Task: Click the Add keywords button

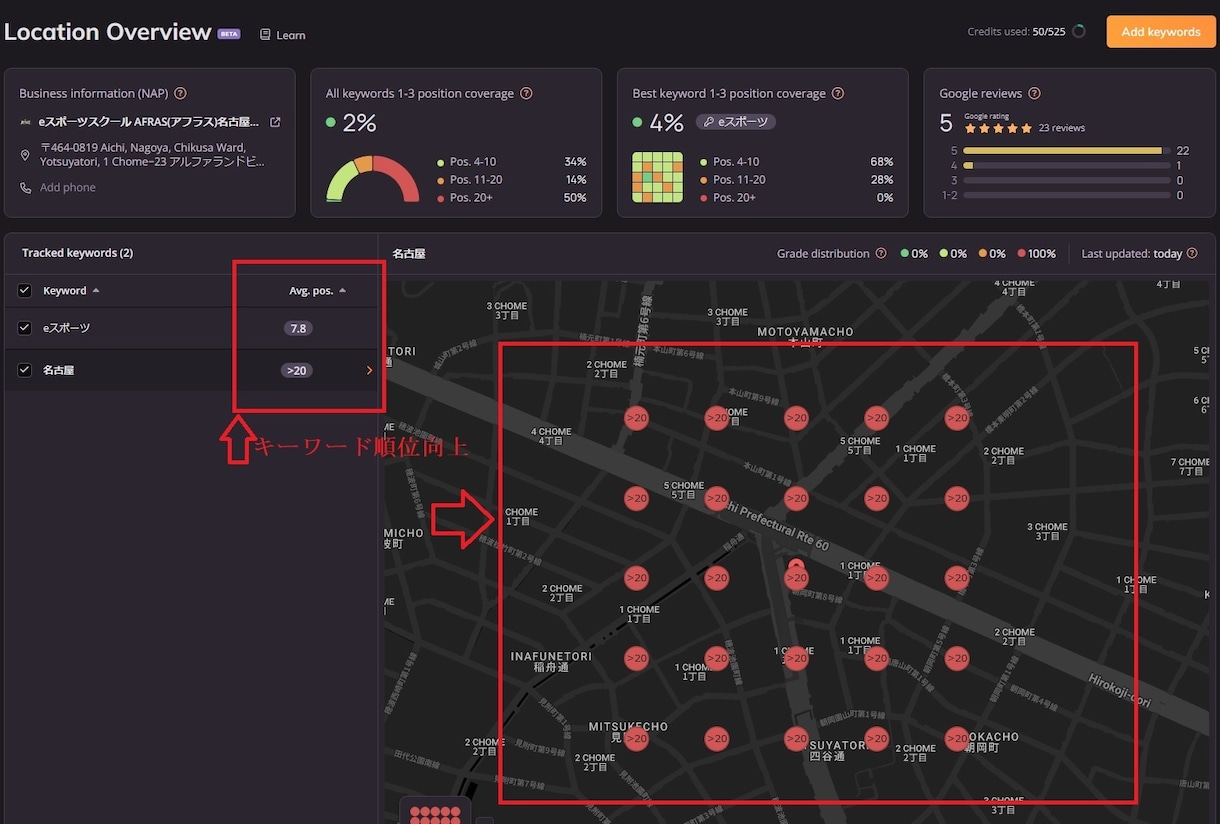Action: click(1160, 32)
